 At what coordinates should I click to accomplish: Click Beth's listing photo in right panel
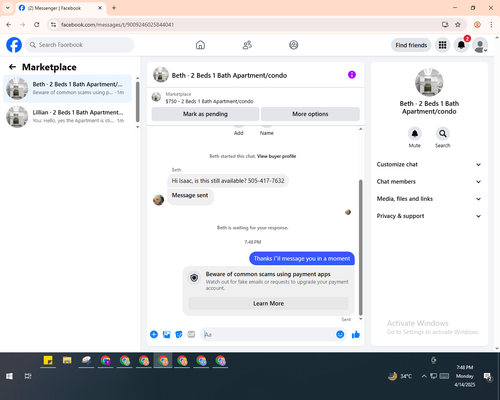click(x=429, y=82)
